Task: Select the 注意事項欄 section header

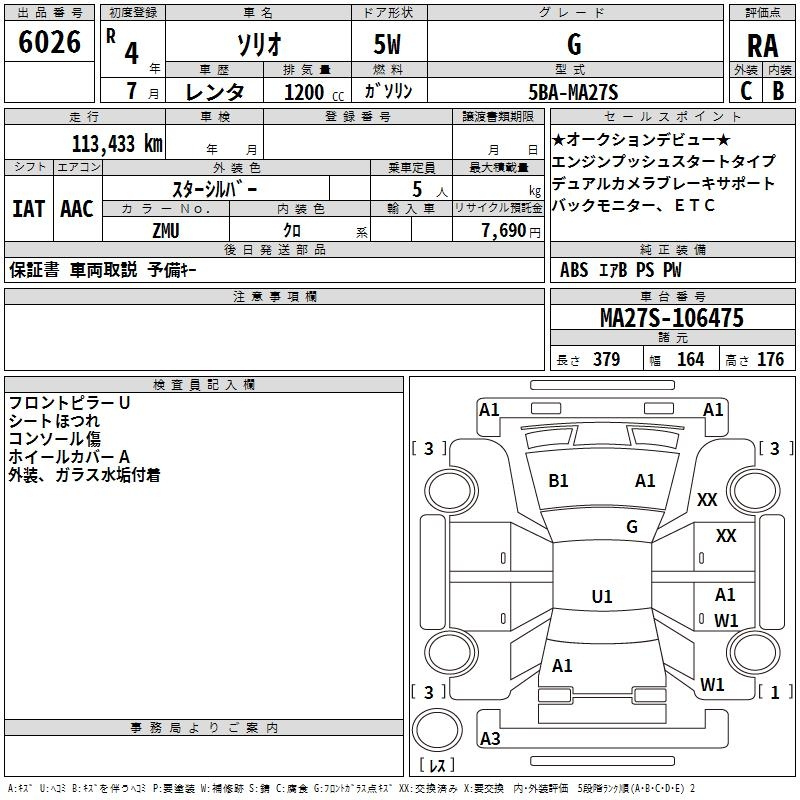Action: pyautogui.click(x=274, y=296)
